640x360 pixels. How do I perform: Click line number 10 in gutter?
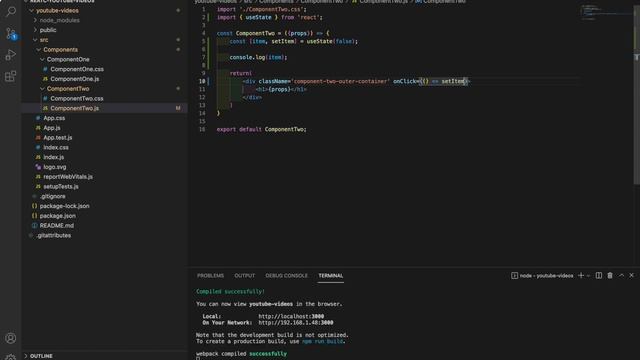tap(202, 81)
